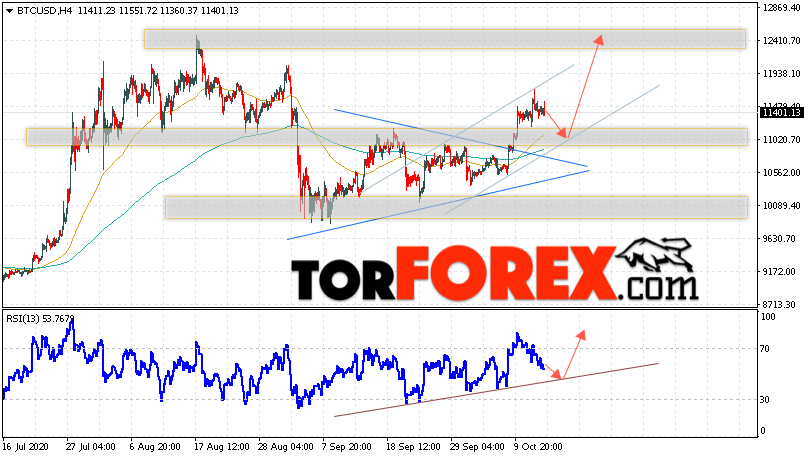This screenshot has width=808, height=458.
Task: Click the 10089.40 price axis label
Action: tap(782, 206)
